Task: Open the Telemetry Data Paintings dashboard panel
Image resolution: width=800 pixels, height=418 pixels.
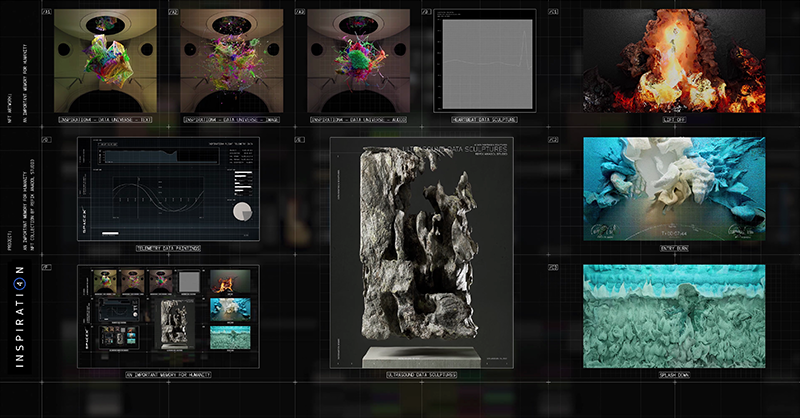Action: (168, 189)
